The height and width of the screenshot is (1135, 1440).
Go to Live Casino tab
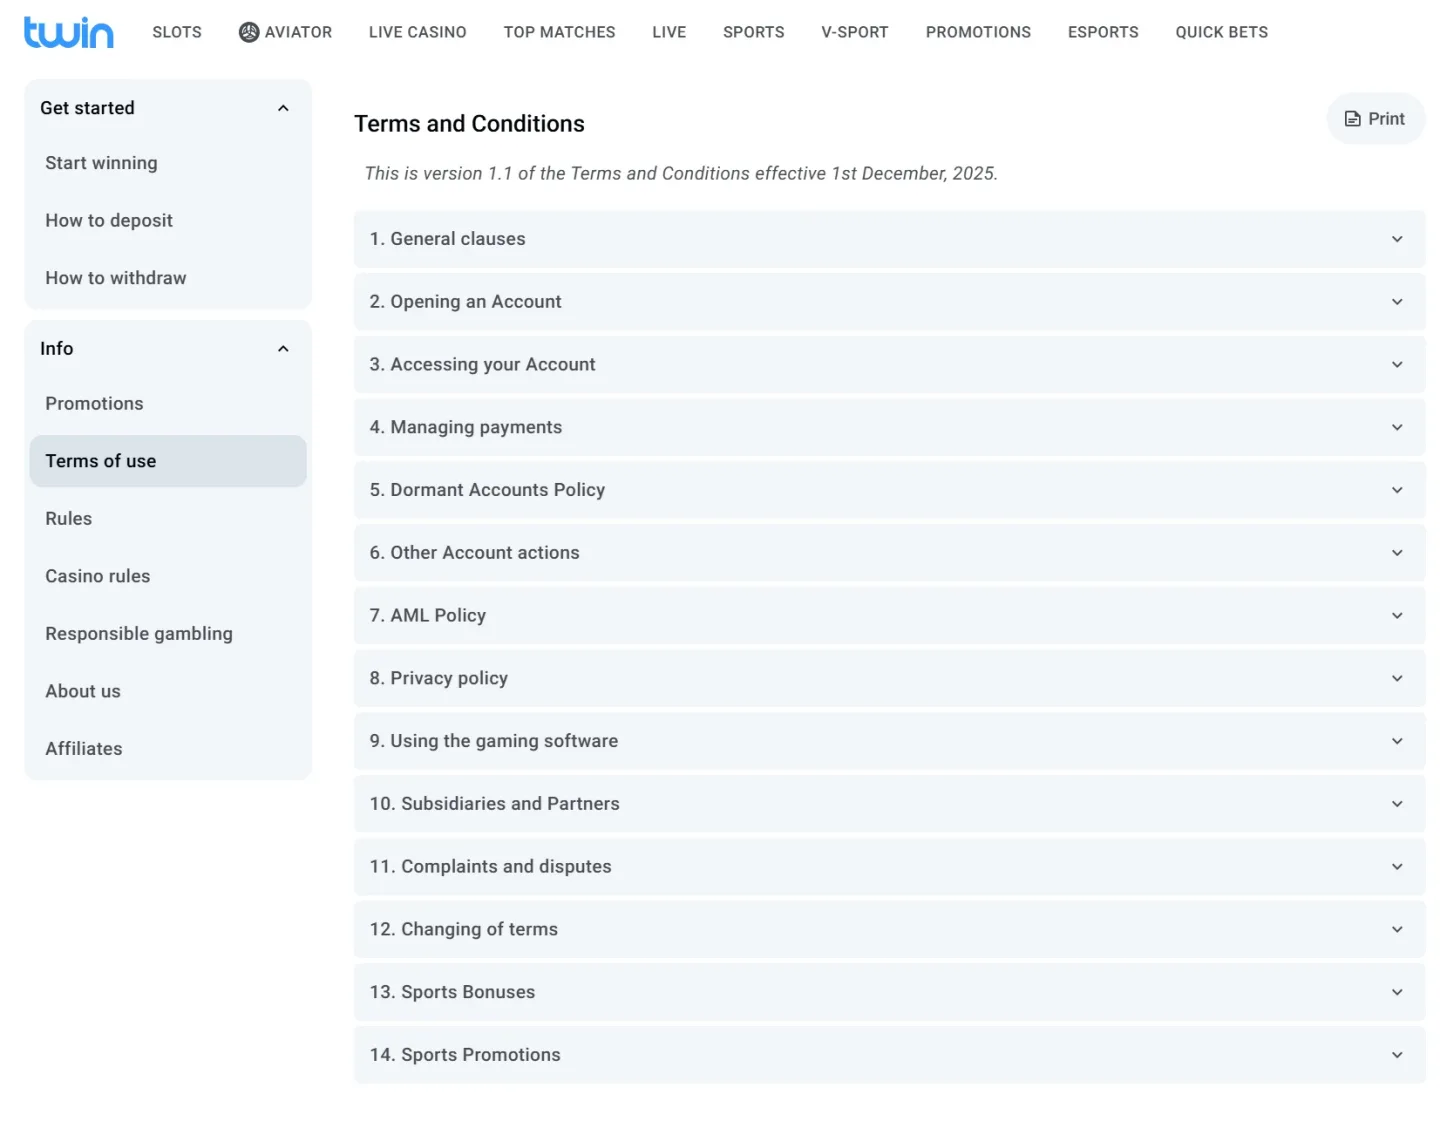coord(417,32)
